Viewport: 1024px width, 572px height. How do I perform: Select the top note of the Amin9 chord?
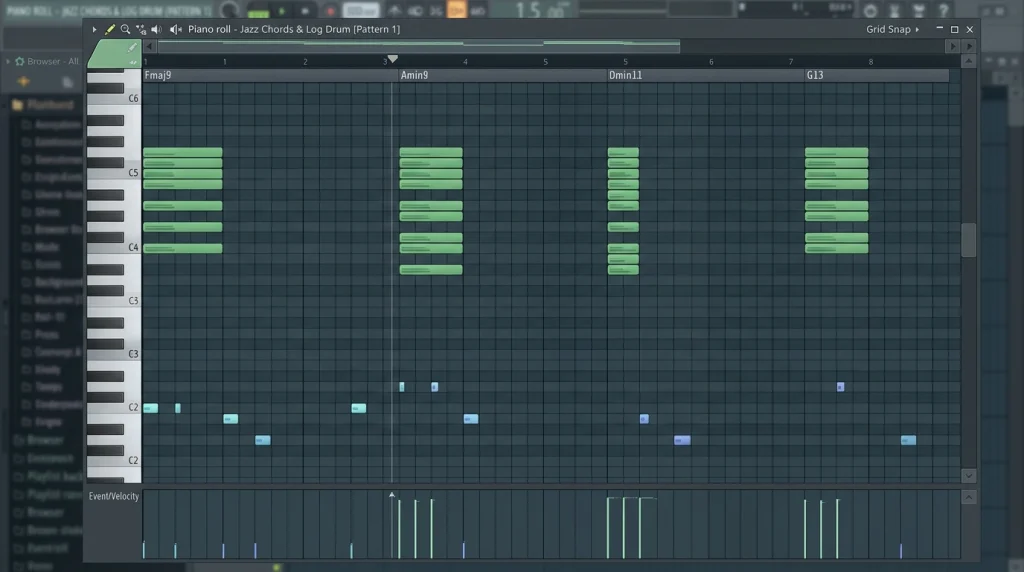tap(431, 153)
